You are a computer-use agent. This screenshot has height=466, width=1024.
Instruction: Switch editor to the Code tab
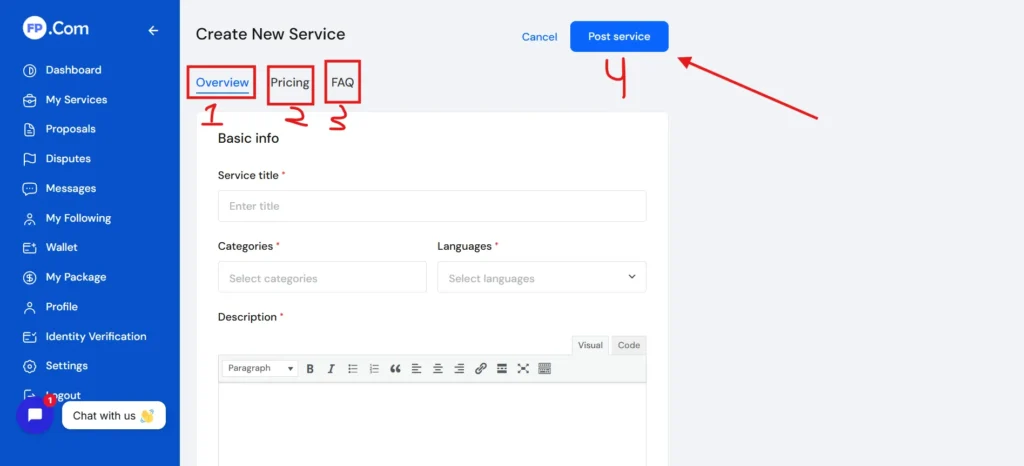pyautogui.click(x=629, y=345)
